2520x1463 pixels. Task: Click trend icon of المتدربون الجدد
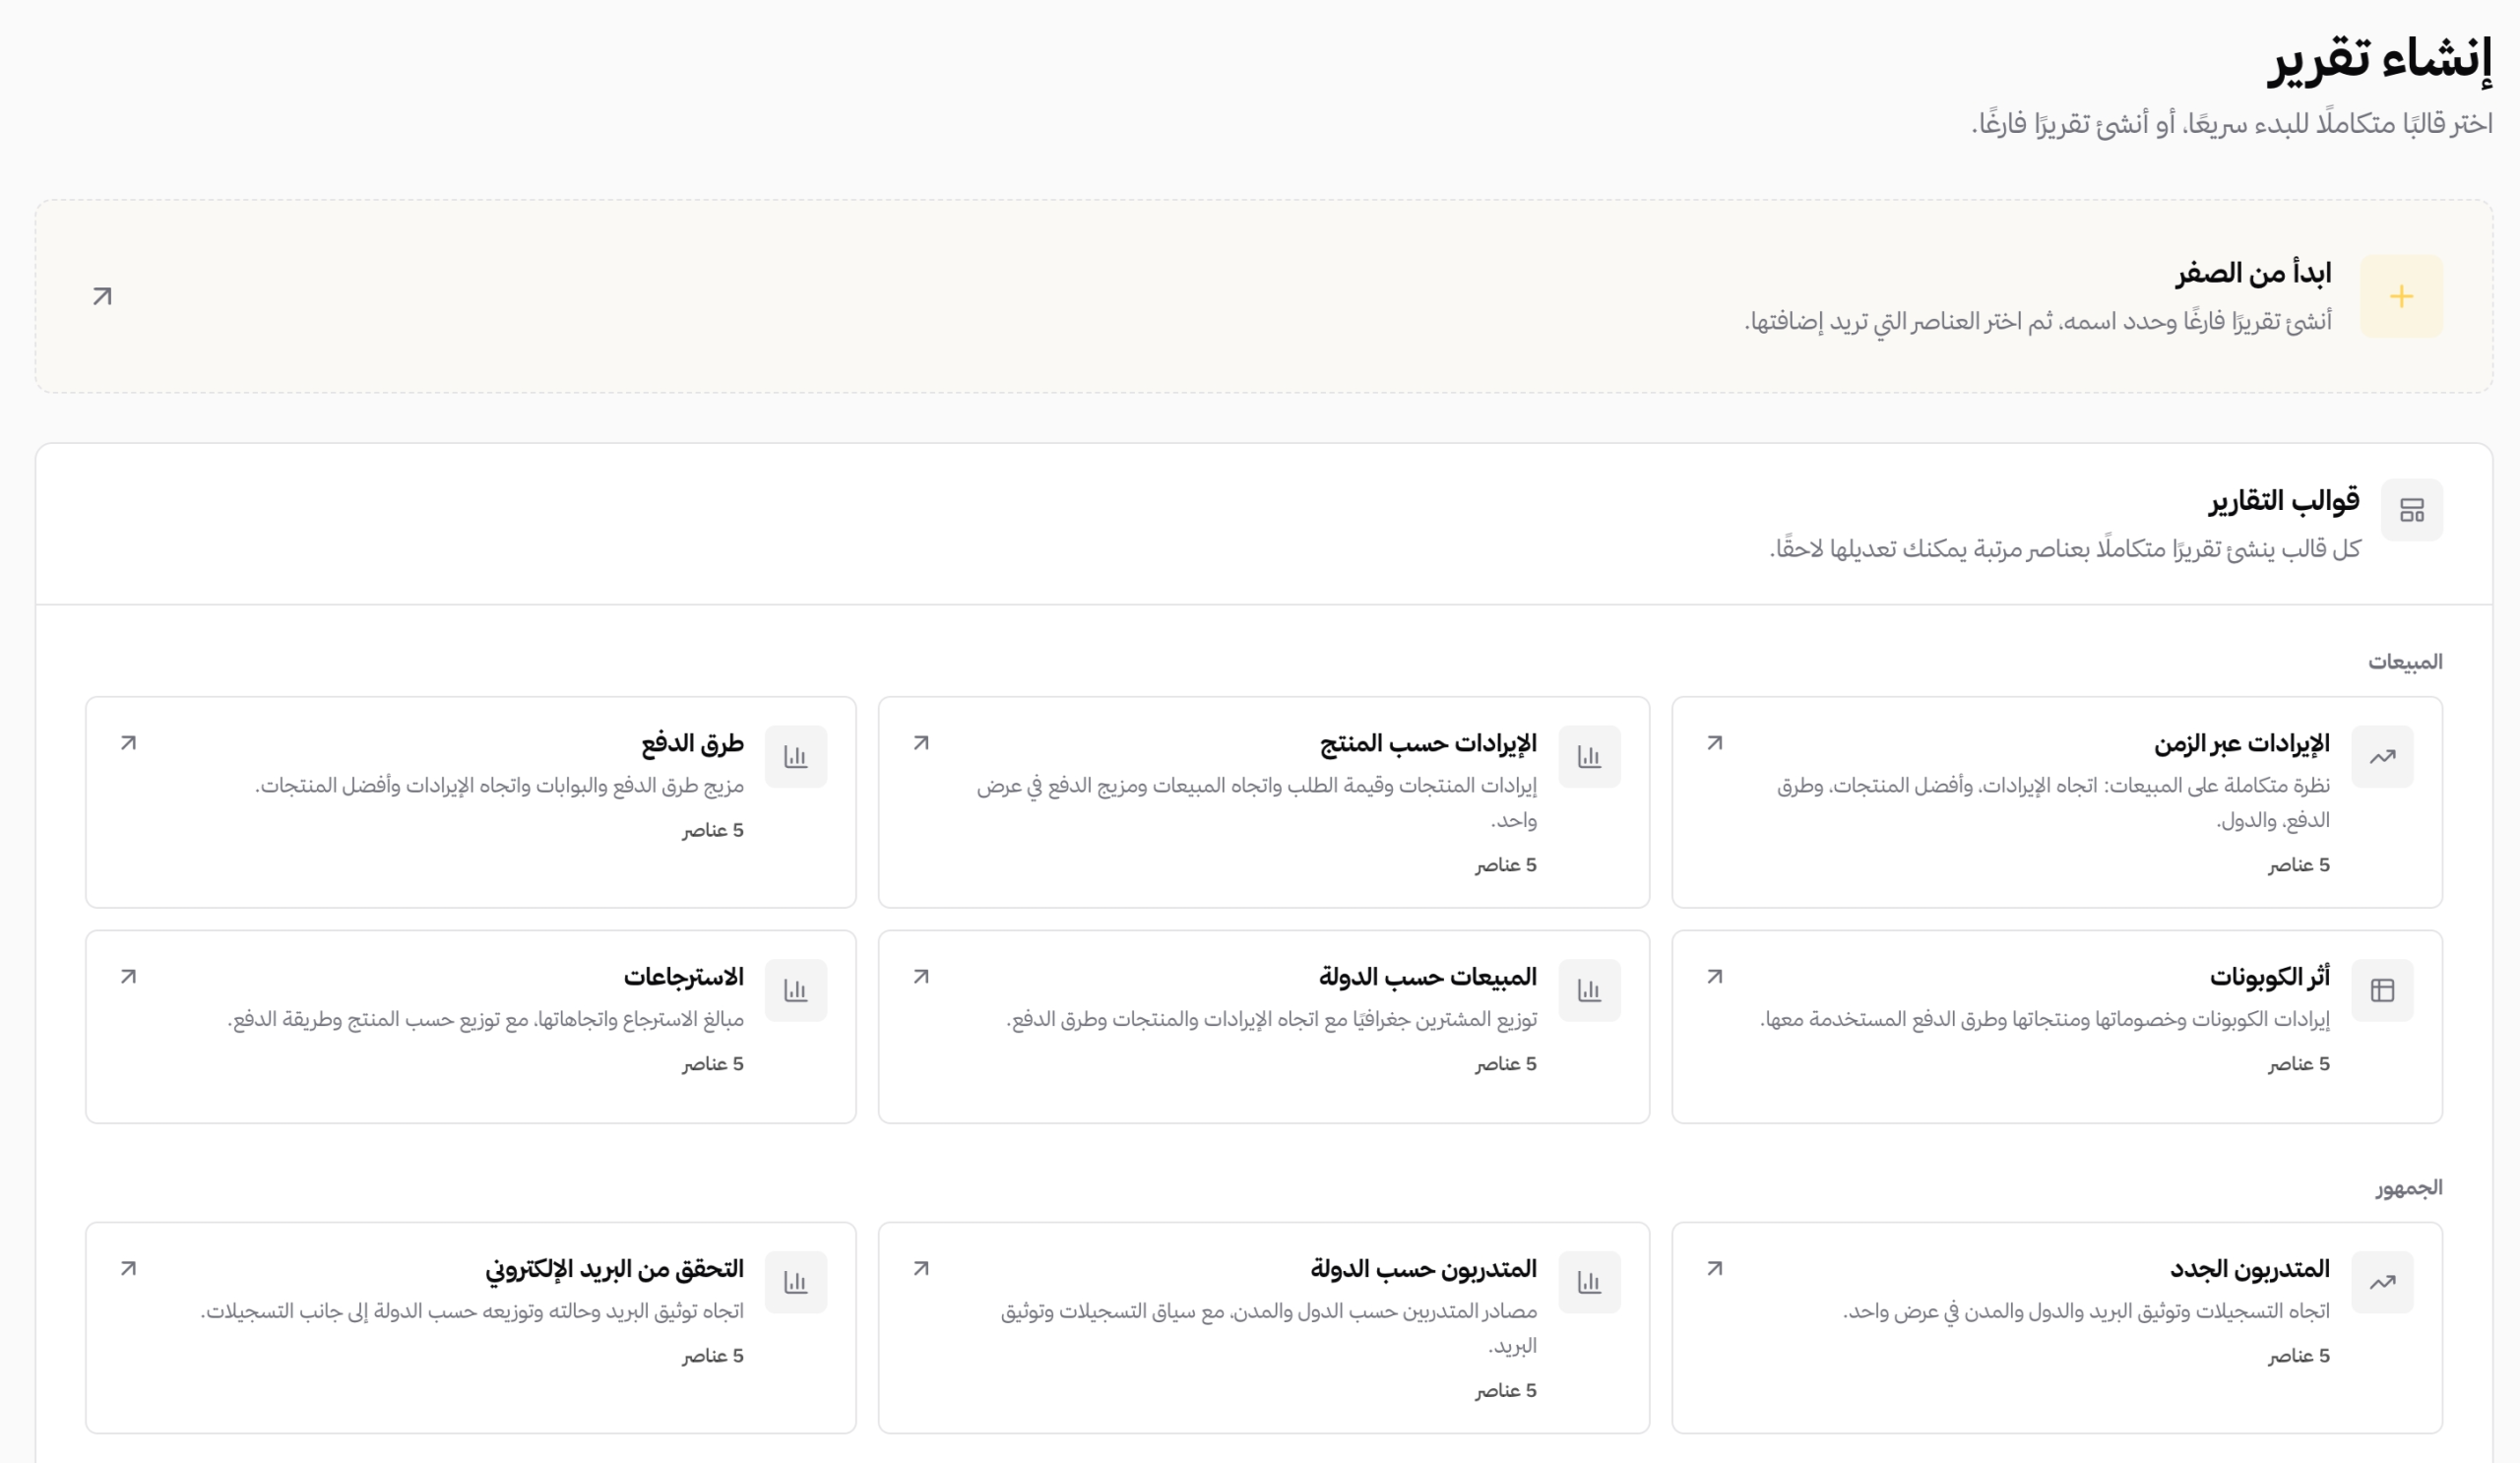click(x=2382, y=1282)
